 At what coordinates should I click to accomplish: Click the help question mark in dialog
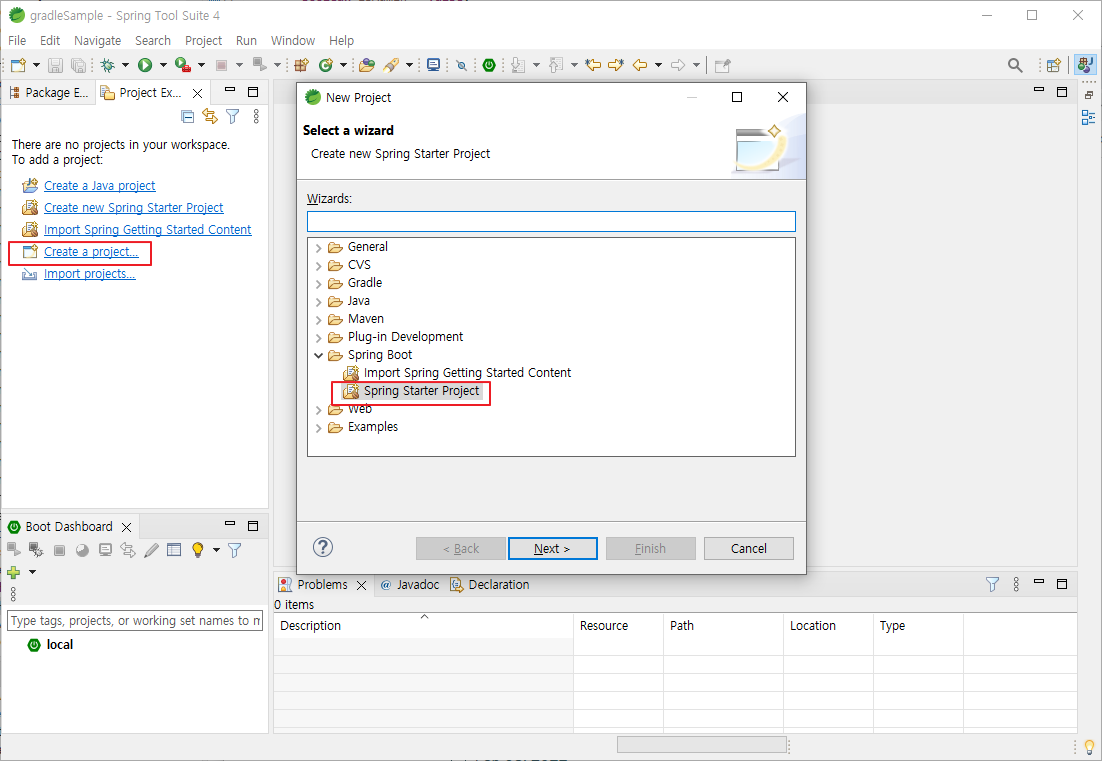pos(323,547)
